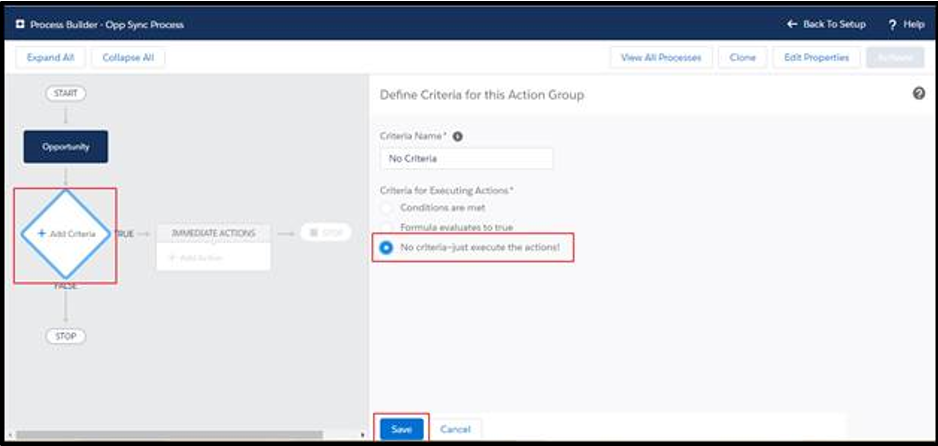Expand All process nodes

pyautogui.click(x=51, y=57)
